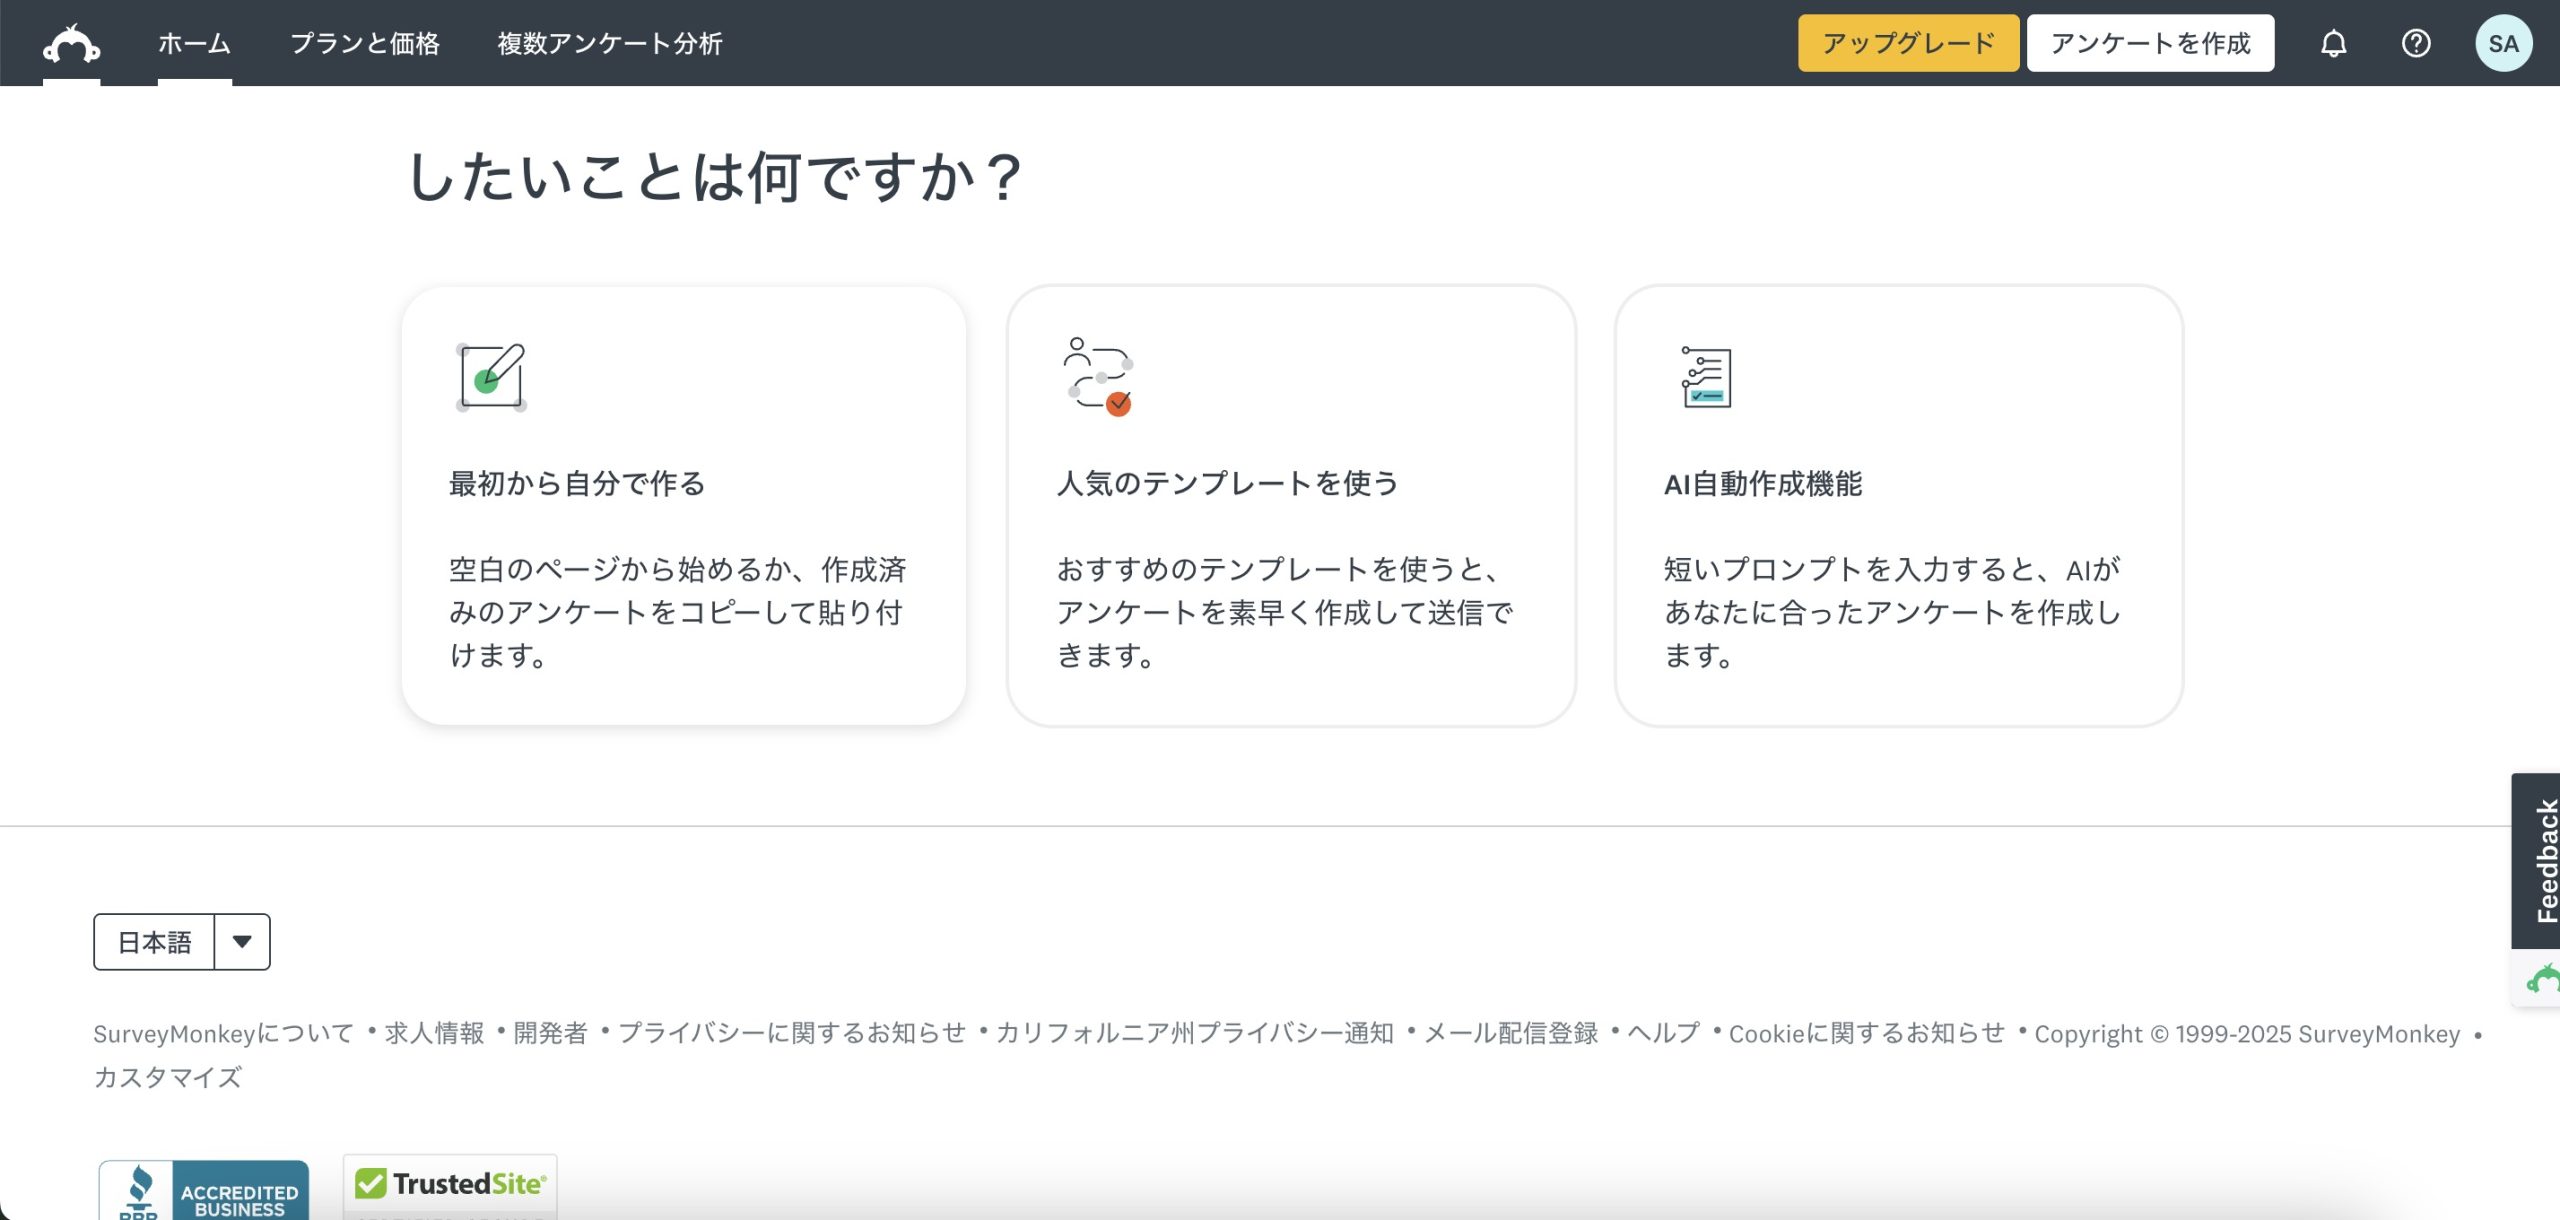Open the 求人情報 footer link

[434, 1033]
